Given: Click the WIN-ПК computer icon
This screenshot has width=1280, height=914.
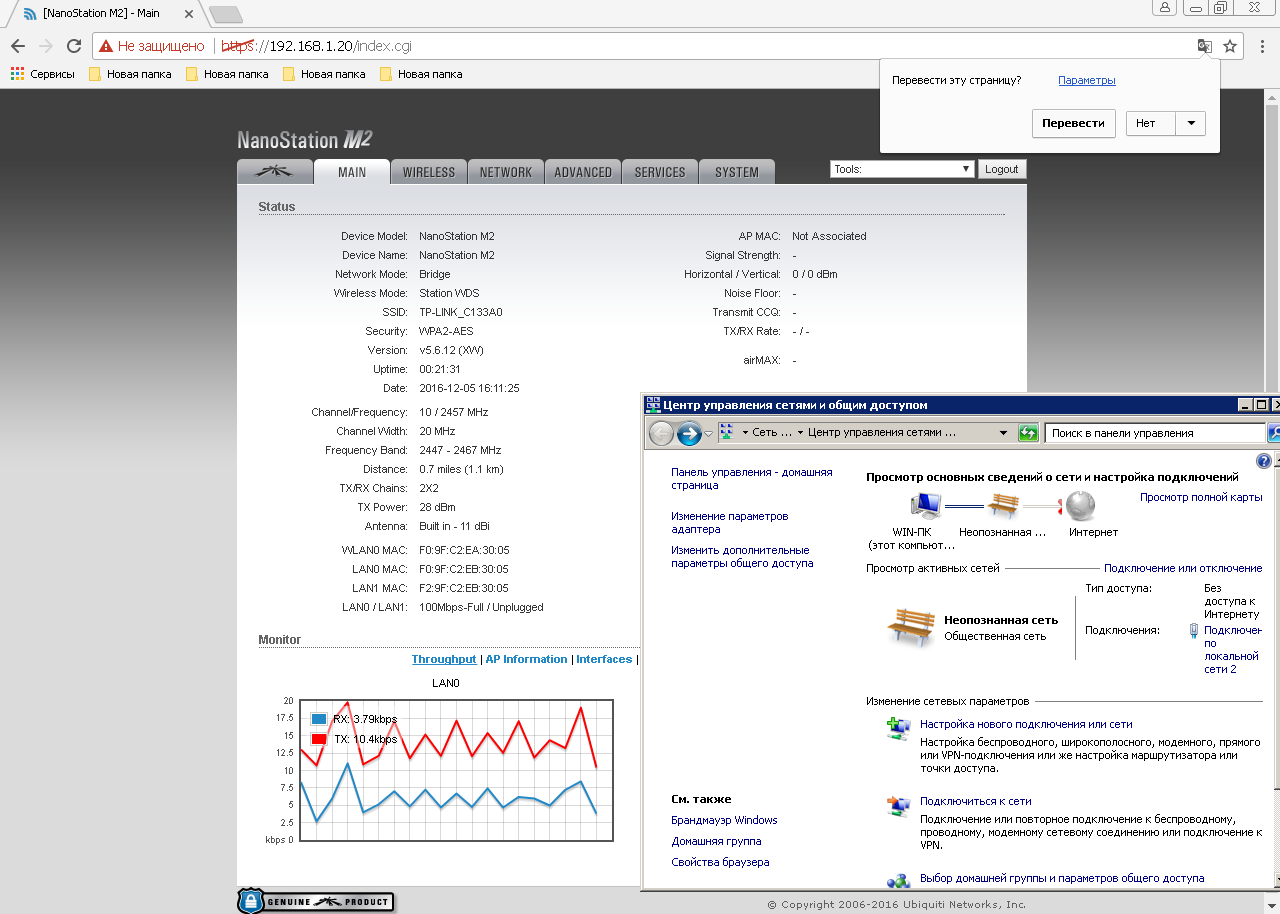Looking at the screenshot, I should [x=926, y=506].
